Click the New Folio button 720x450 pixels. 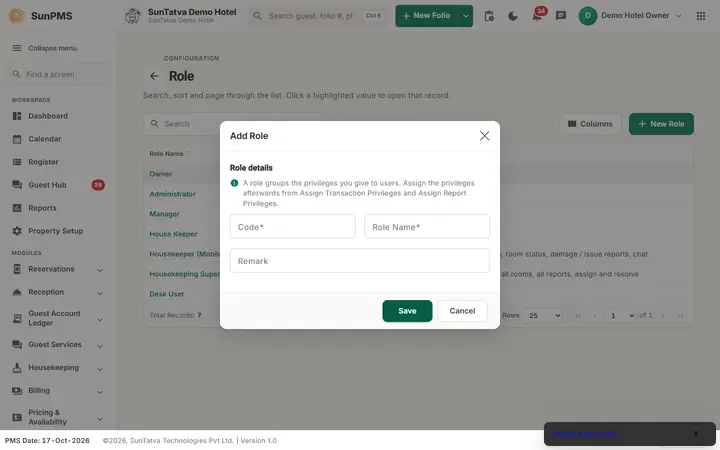[427, 16]
